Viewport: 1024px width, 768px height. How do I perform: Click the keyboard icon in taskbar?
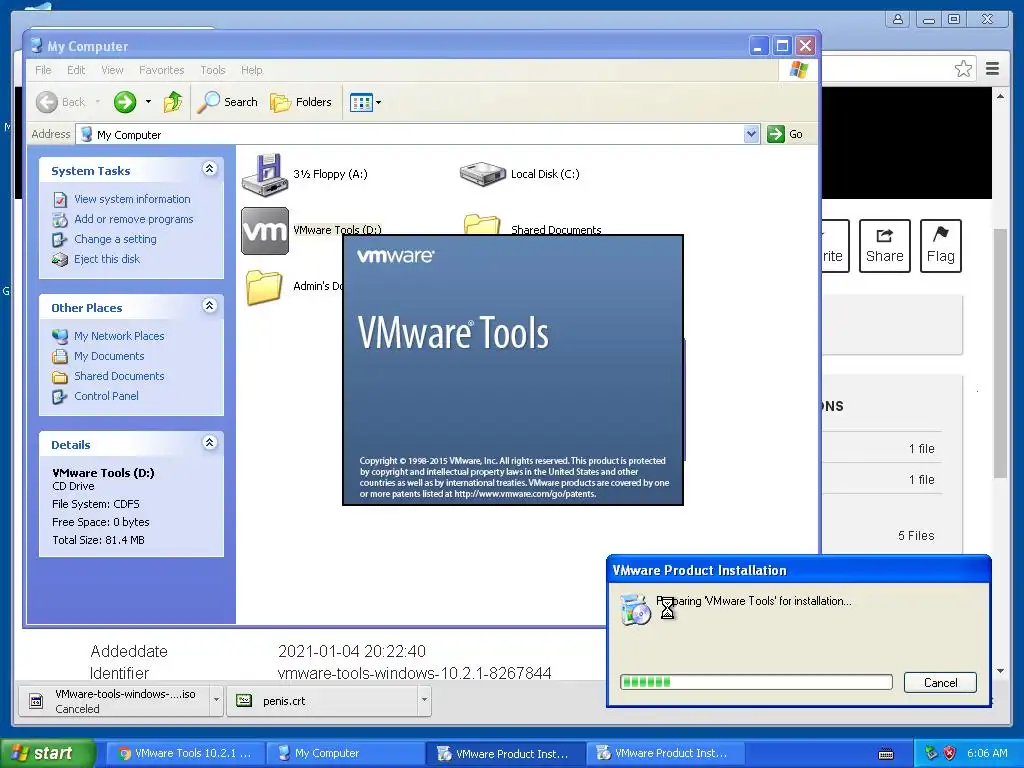pyautogui.click(x=886, y=754)
